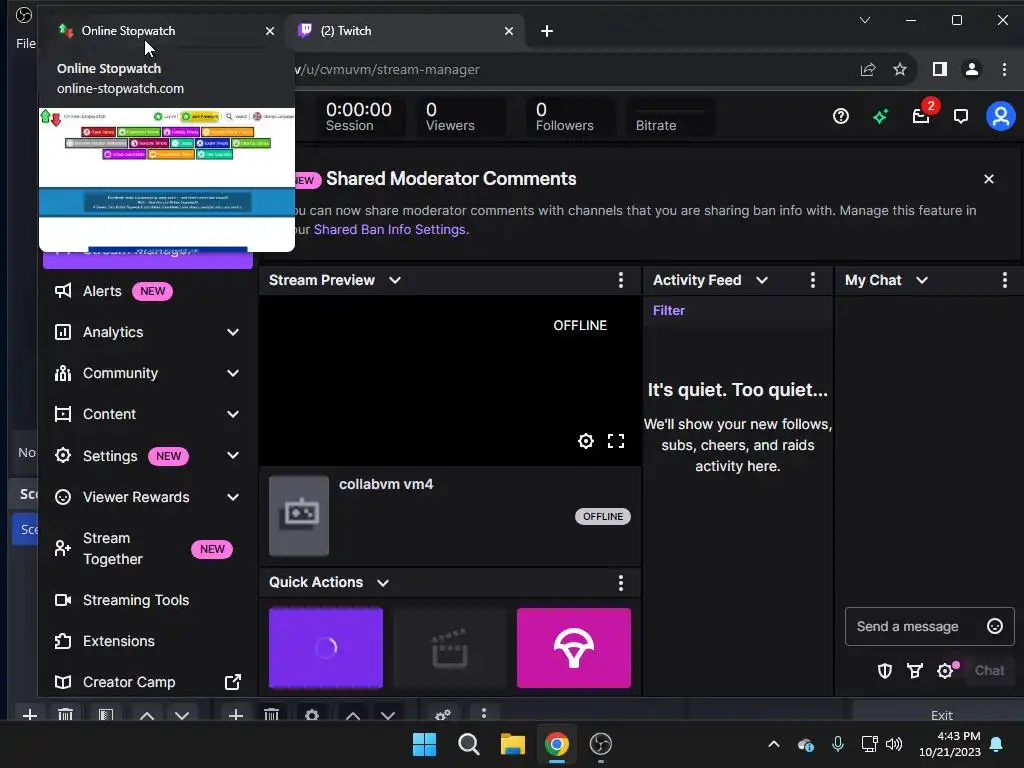Open Windows Start menu
The width and height of the screenshot is (1024, 768).
tap(424, 744)
